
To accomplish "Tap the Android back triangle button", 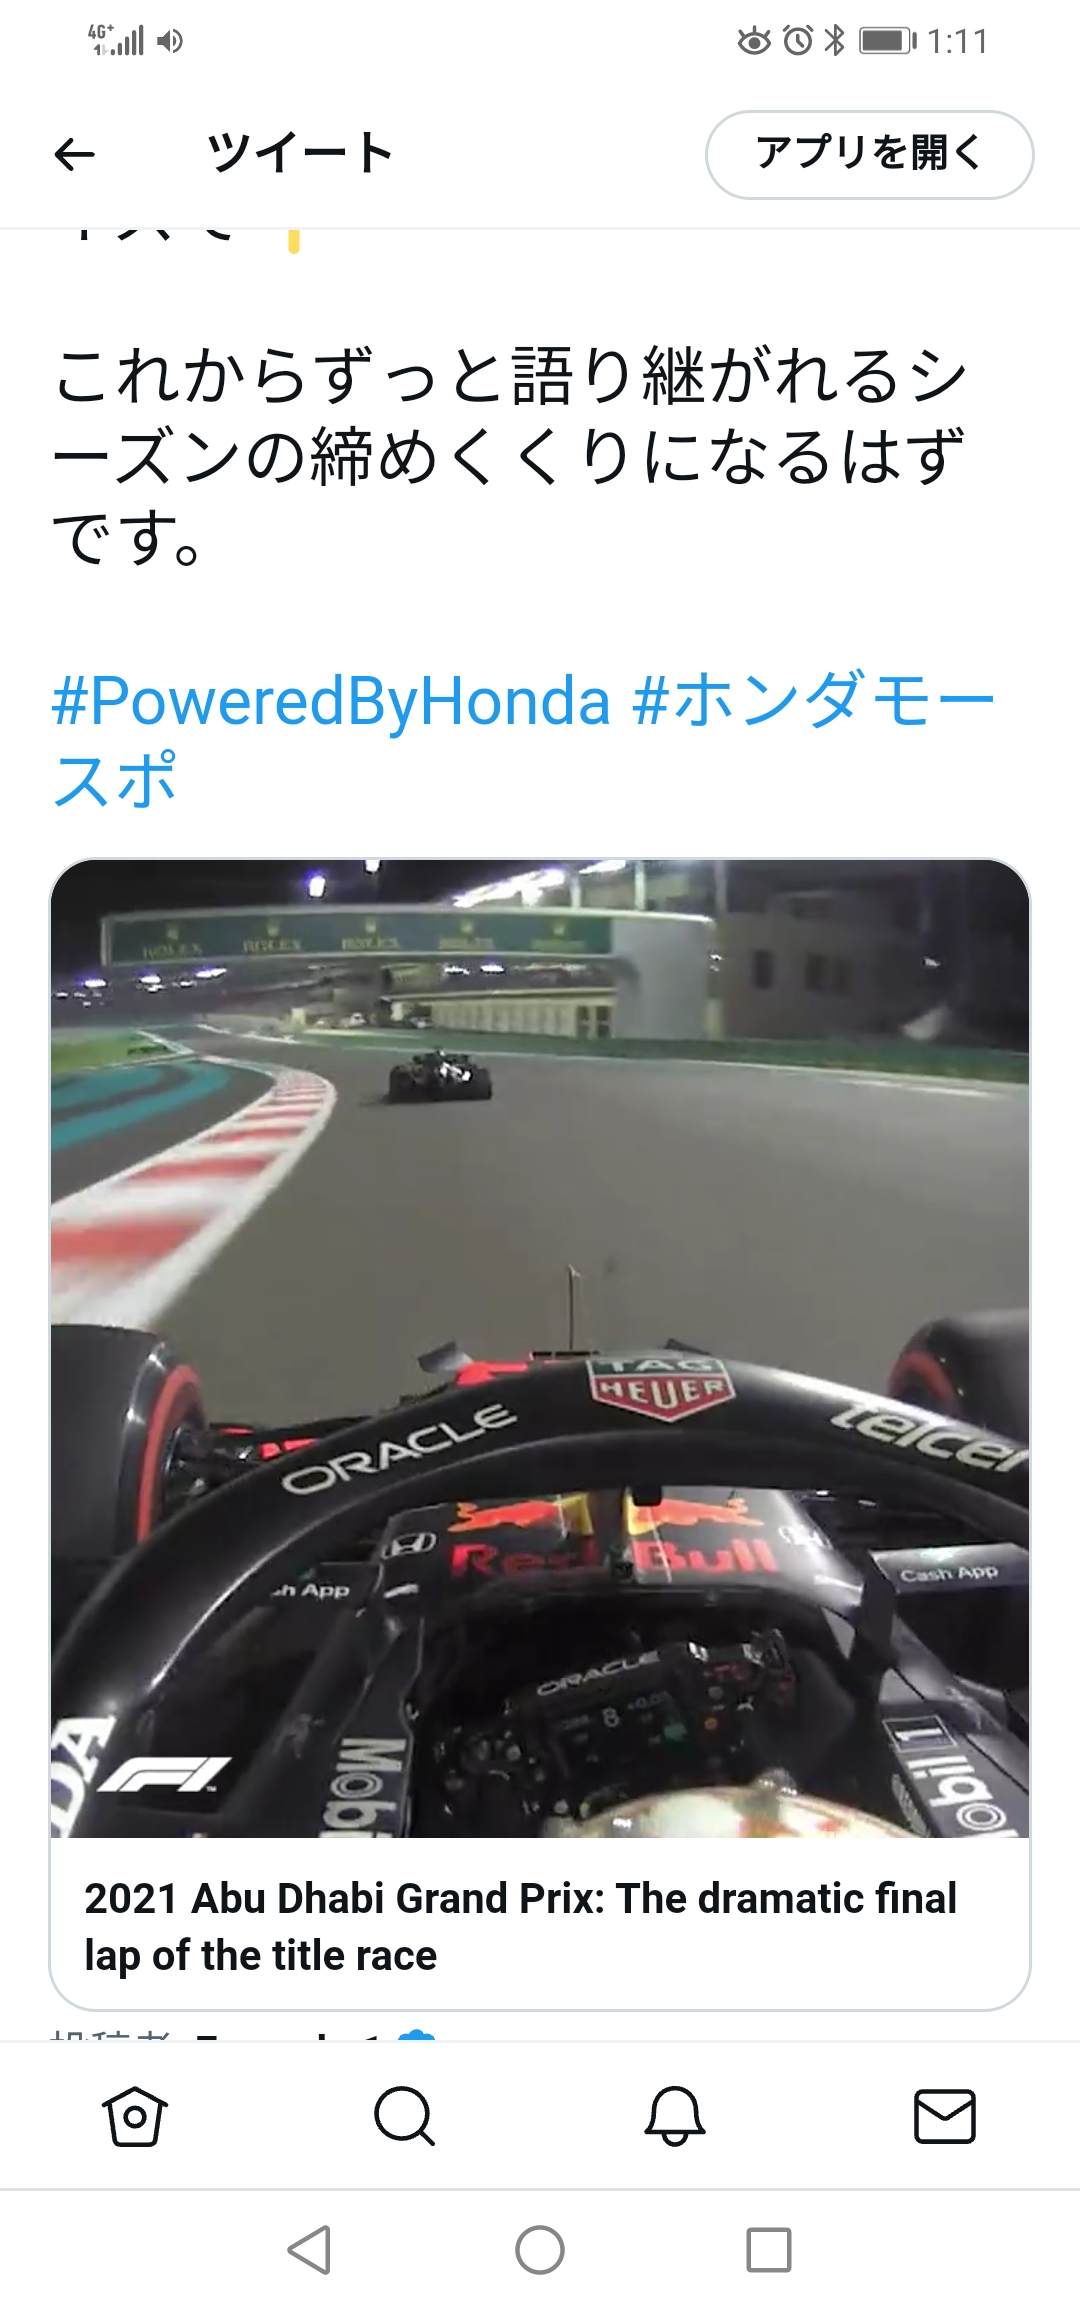I will click(309, 2250).
